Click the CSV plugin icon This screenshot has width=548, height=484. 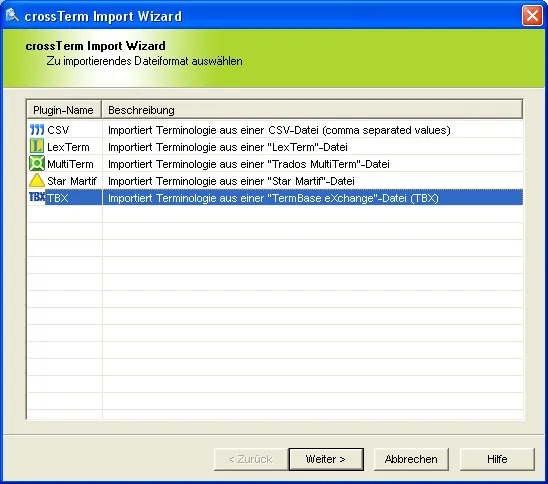[x=37, y=130]
